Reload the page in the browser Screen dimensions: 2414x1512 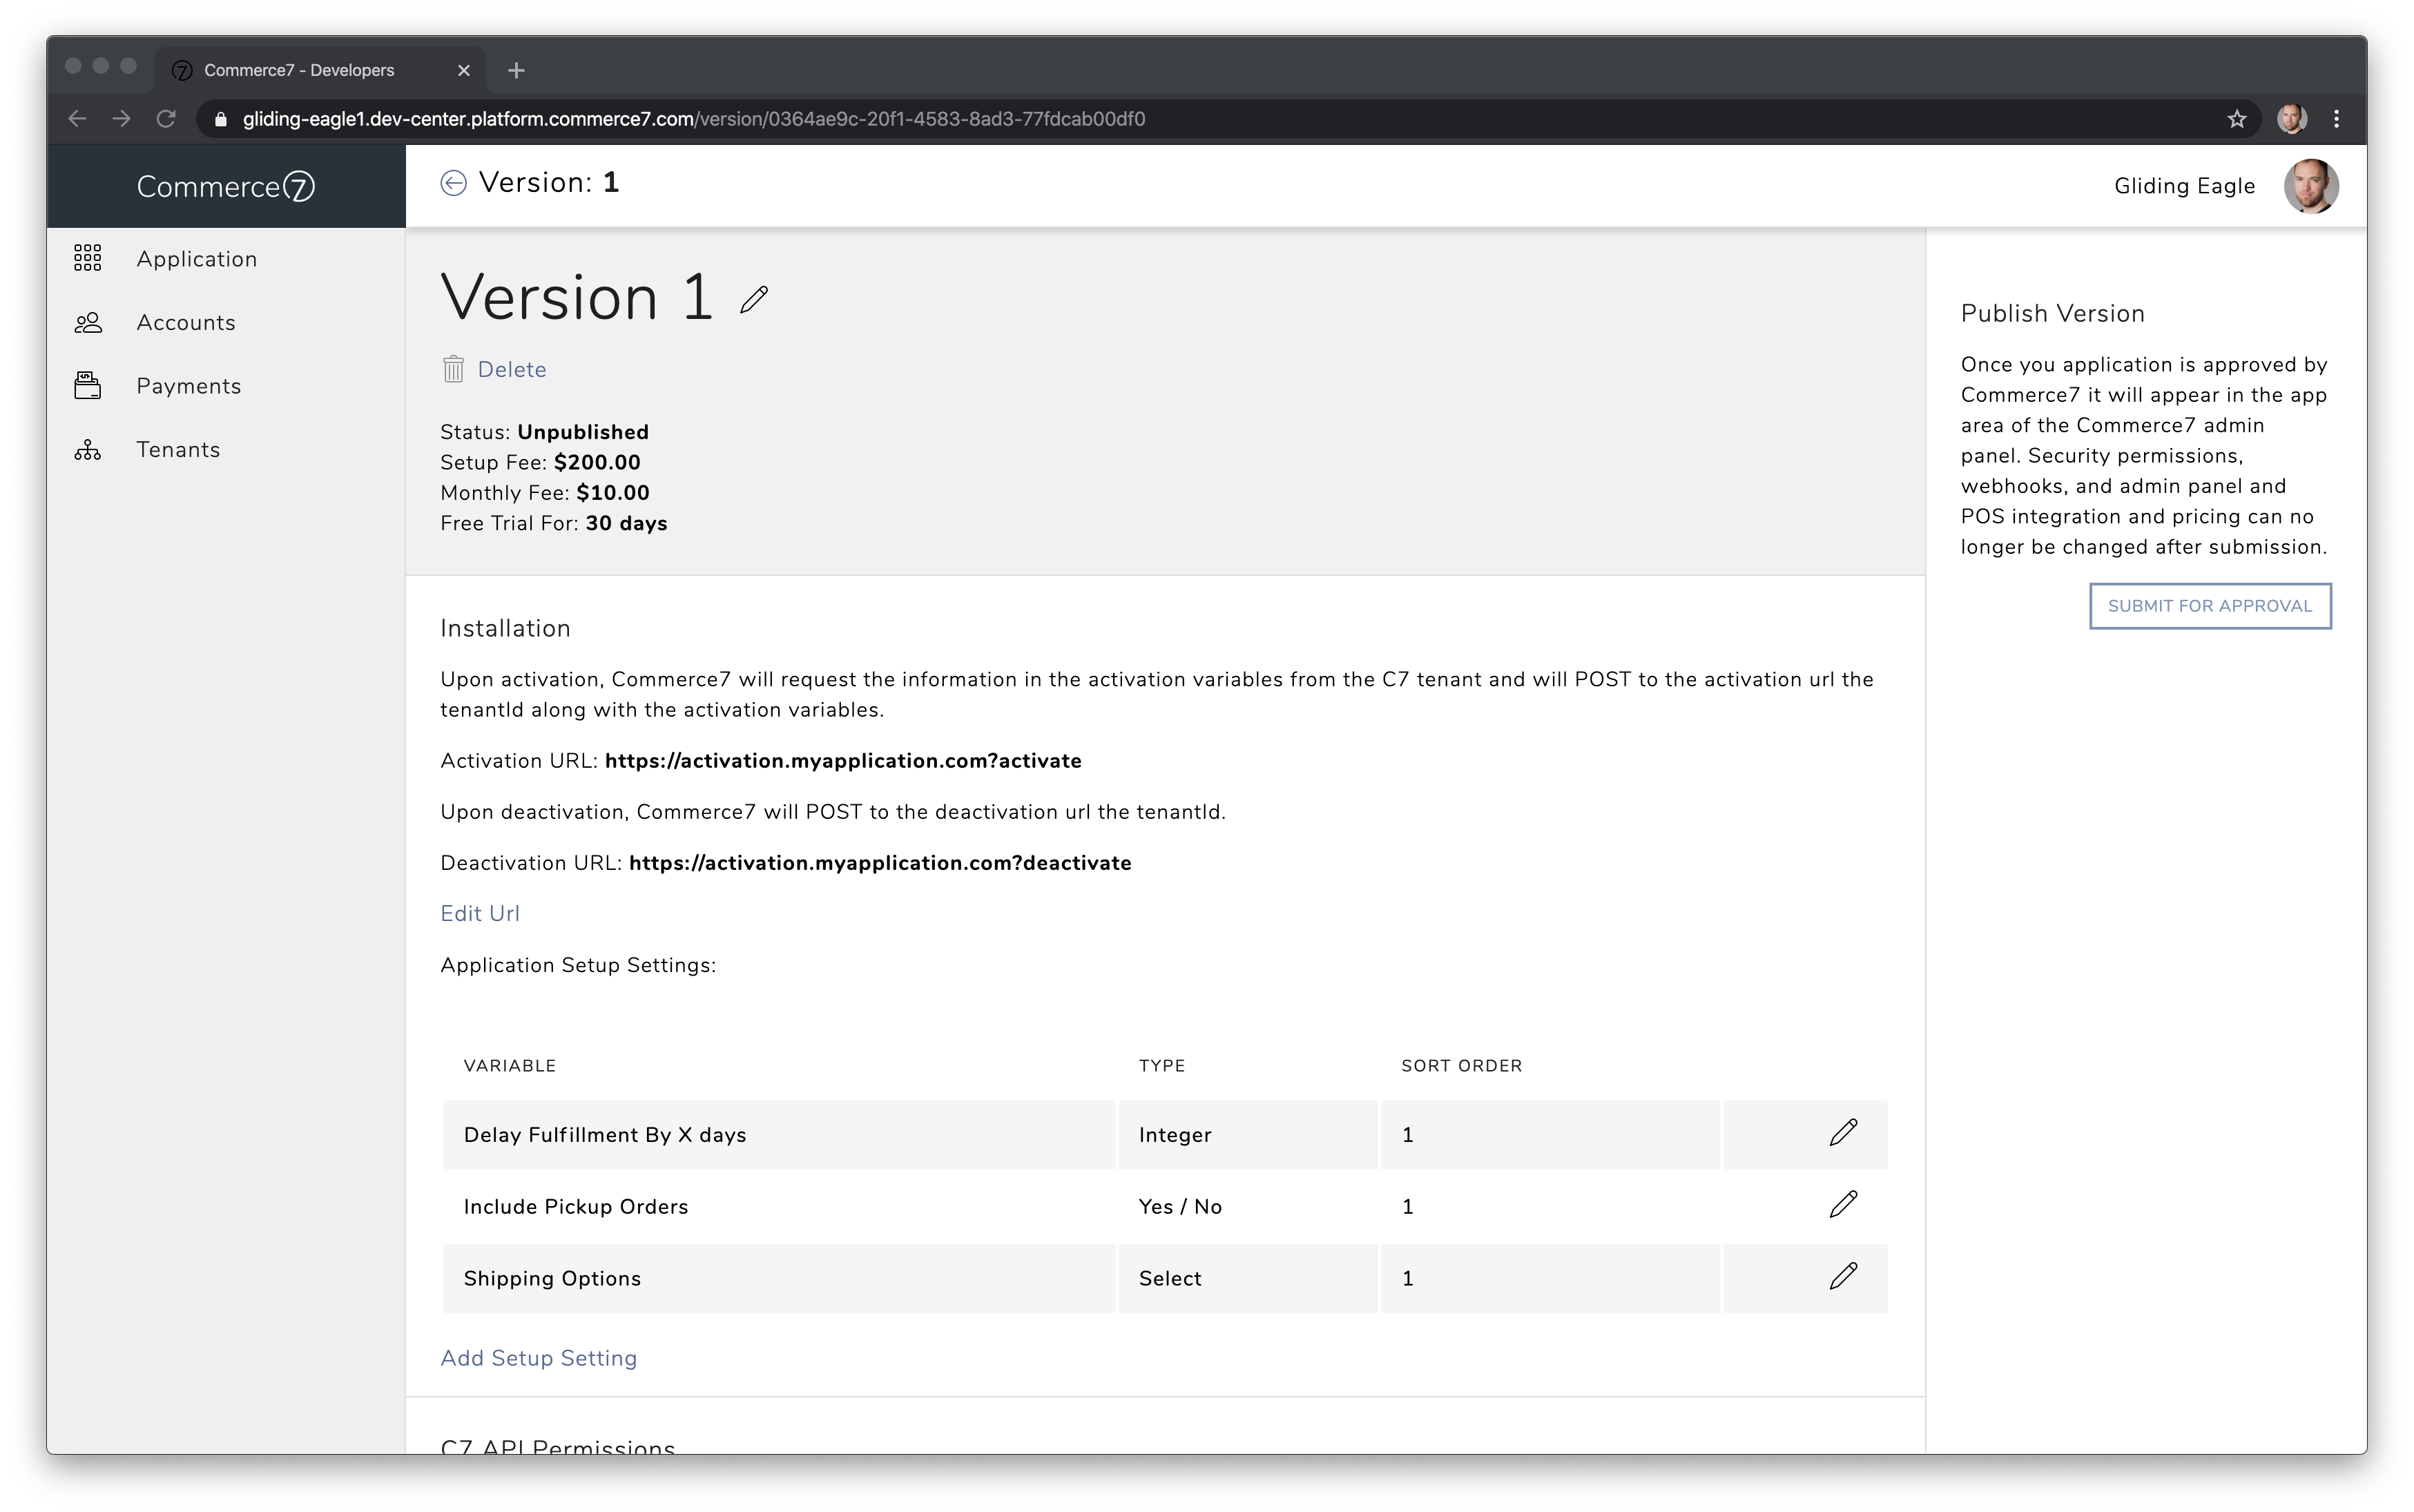166,119
